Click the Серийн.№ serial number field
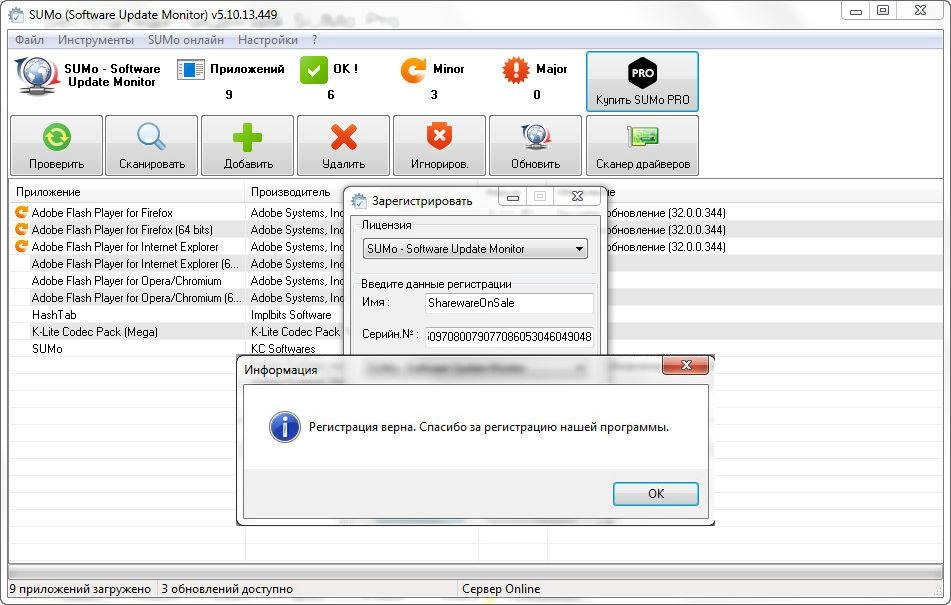This screenshot has width=951, height=605. pyautogui.click(x=509, y=336)
